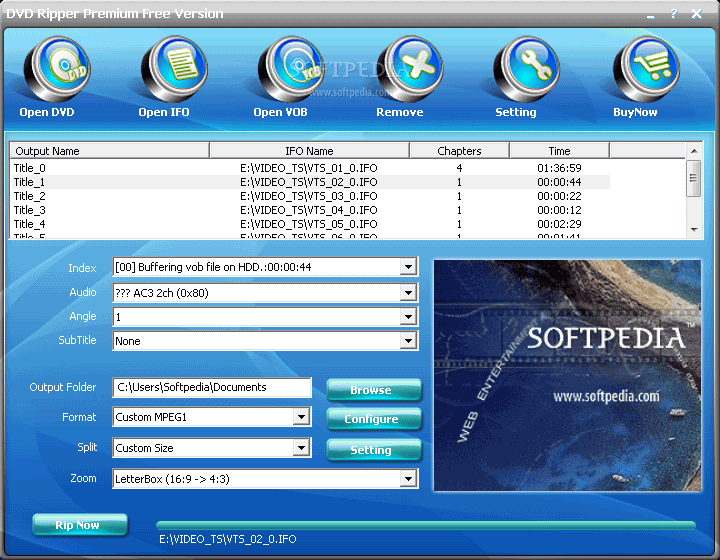Select the Title_1 row

pos(310,182)
